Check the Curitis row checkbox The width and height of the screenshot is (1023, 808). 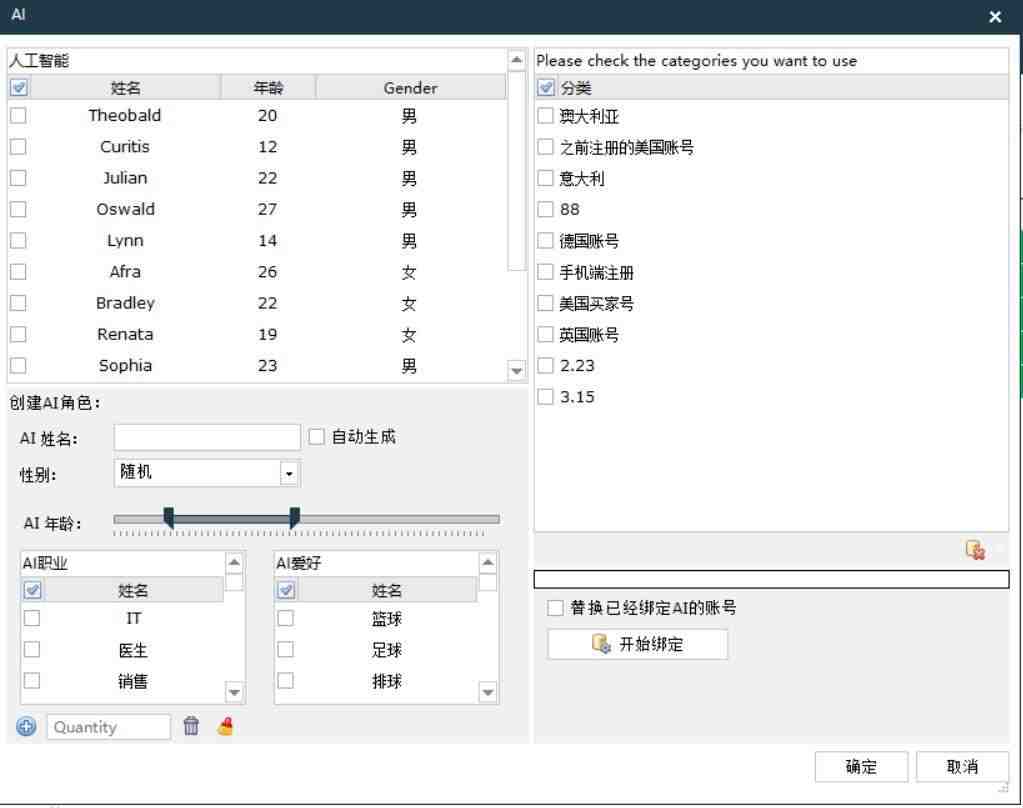[x=18, y=147]
